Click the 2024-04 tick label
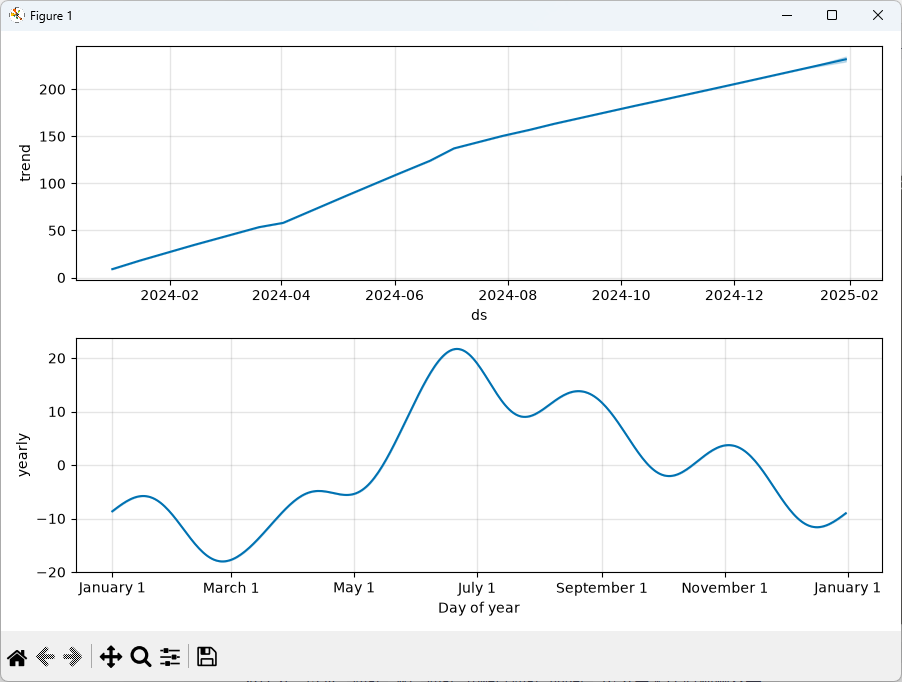The height and width of the screenshot is (682, 902). [x=281, y=296]
